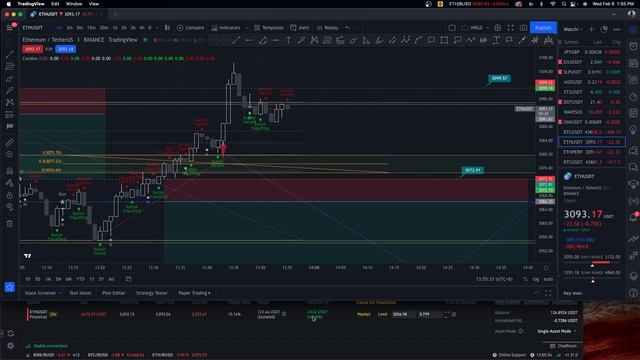Open the Paper Trading tab
Image resolution: width=640 pixels, height=360 pixels.
click(194, 293)
